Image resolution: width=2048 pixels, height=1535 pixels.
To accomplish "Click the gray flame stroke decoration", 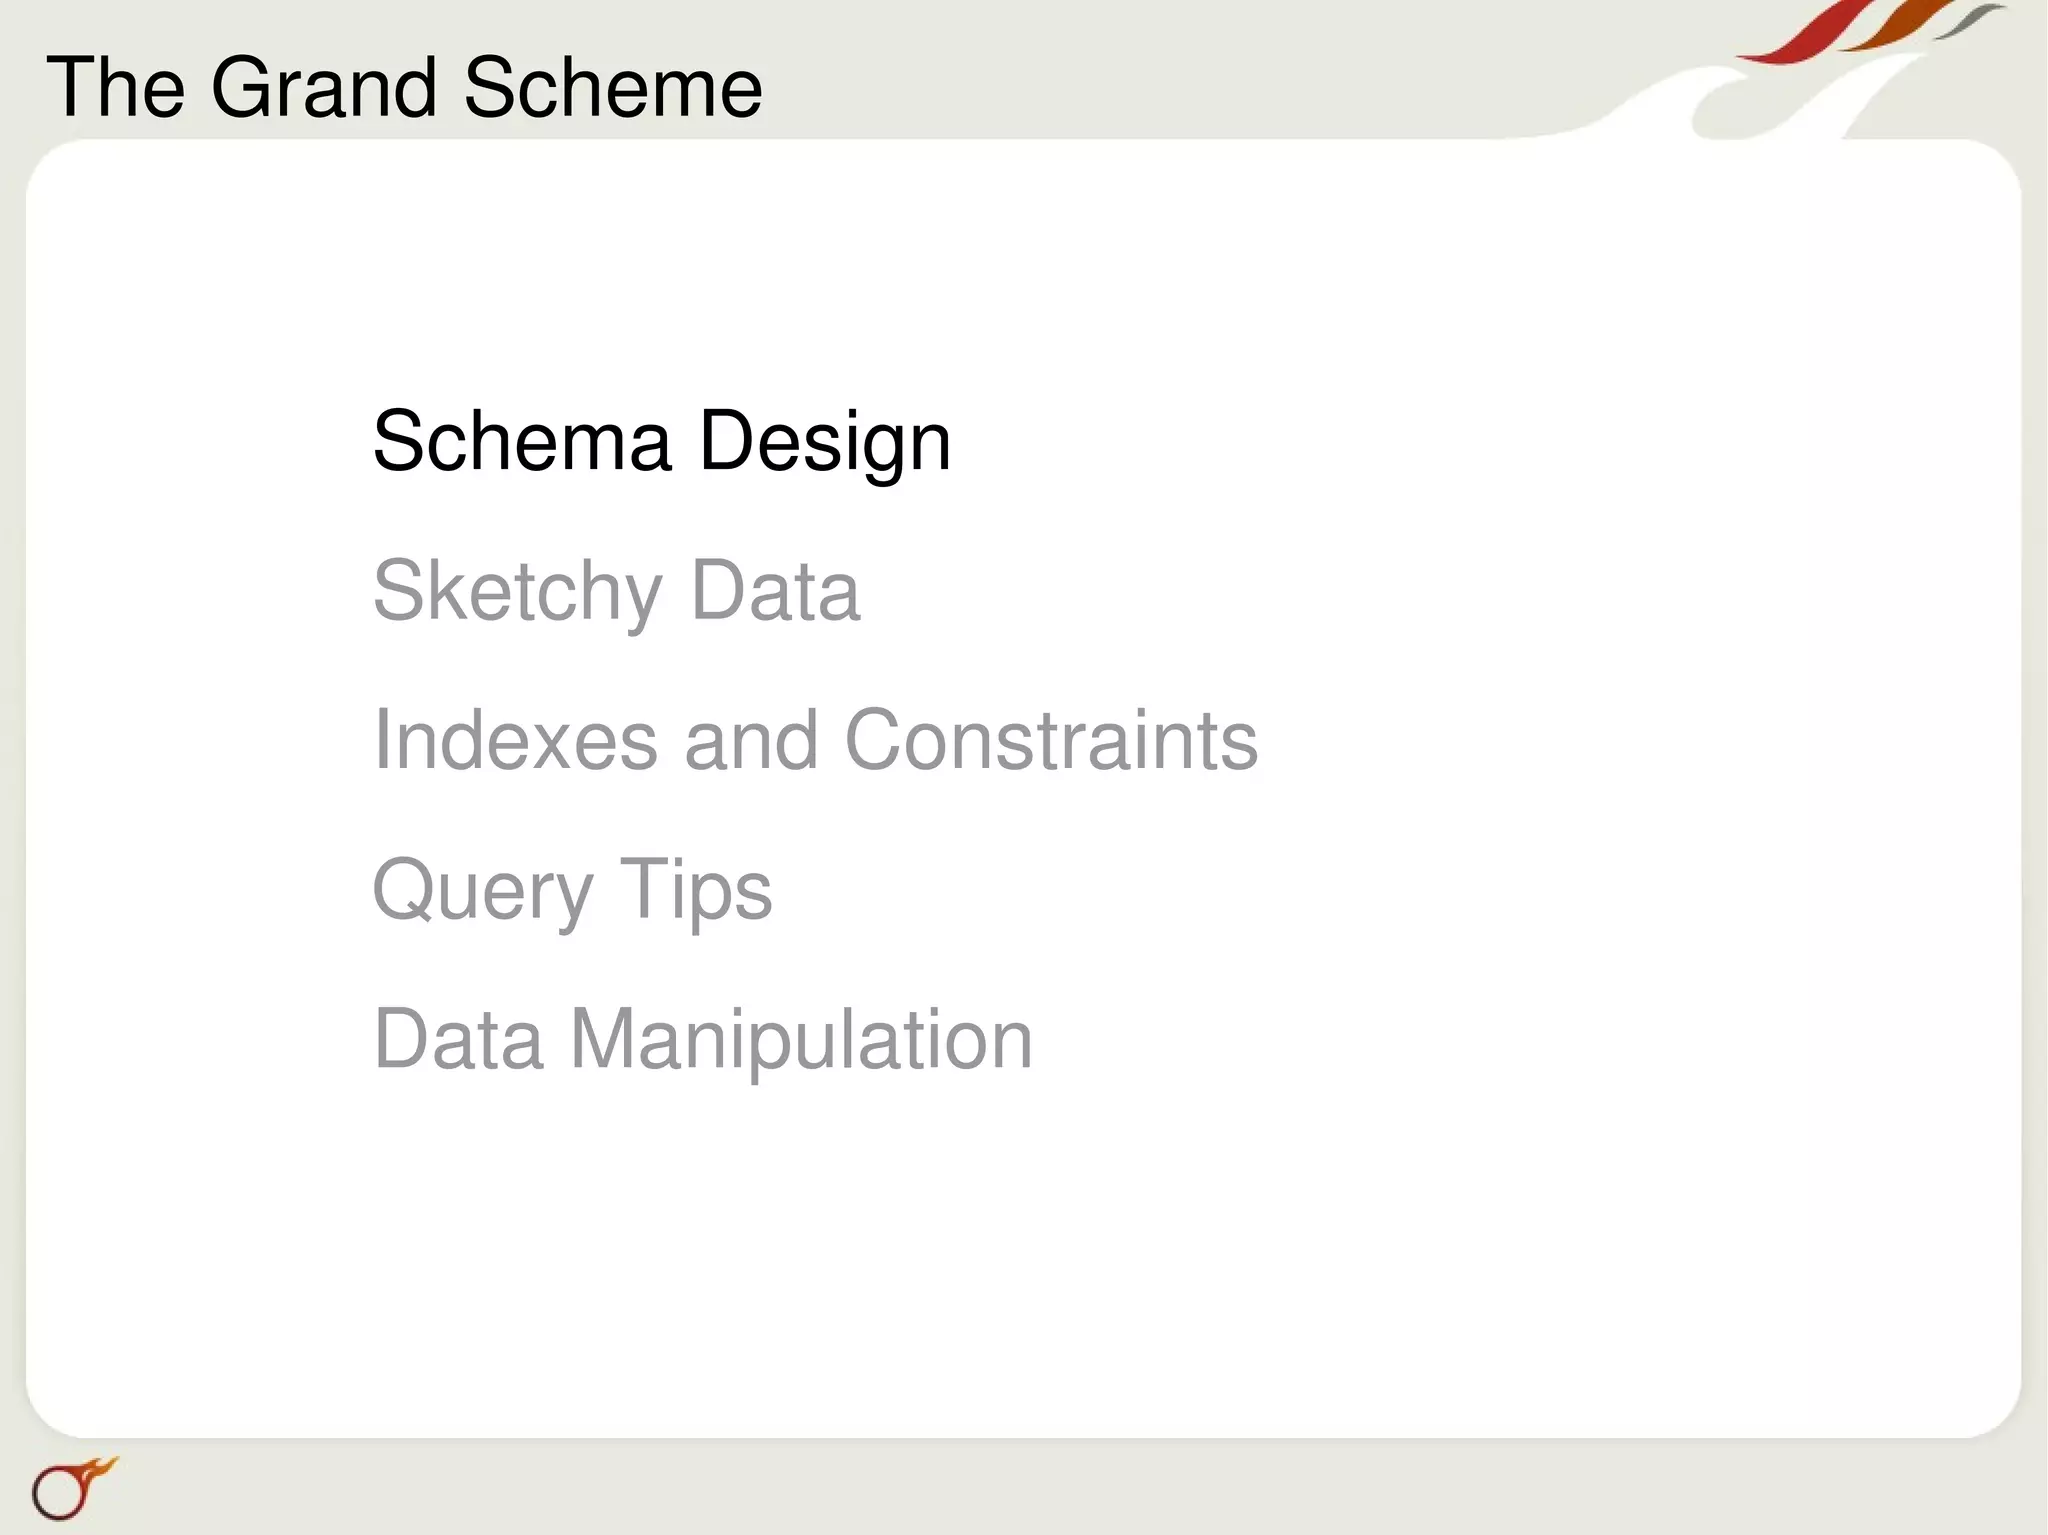I will click(x=1970, y=20).
